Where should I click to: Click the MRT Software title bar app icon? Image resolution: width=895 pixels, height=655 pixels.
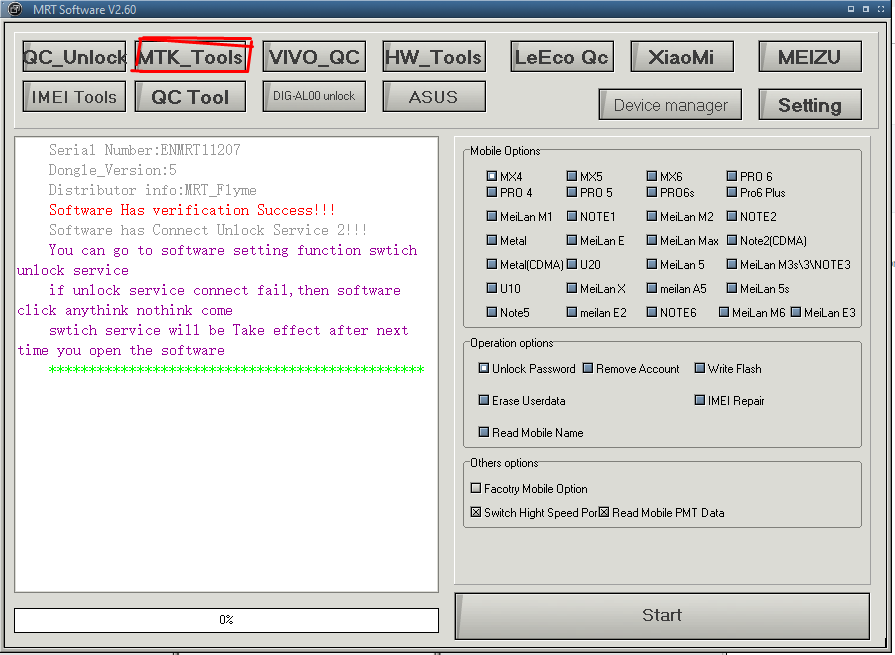tap(15, 9)
